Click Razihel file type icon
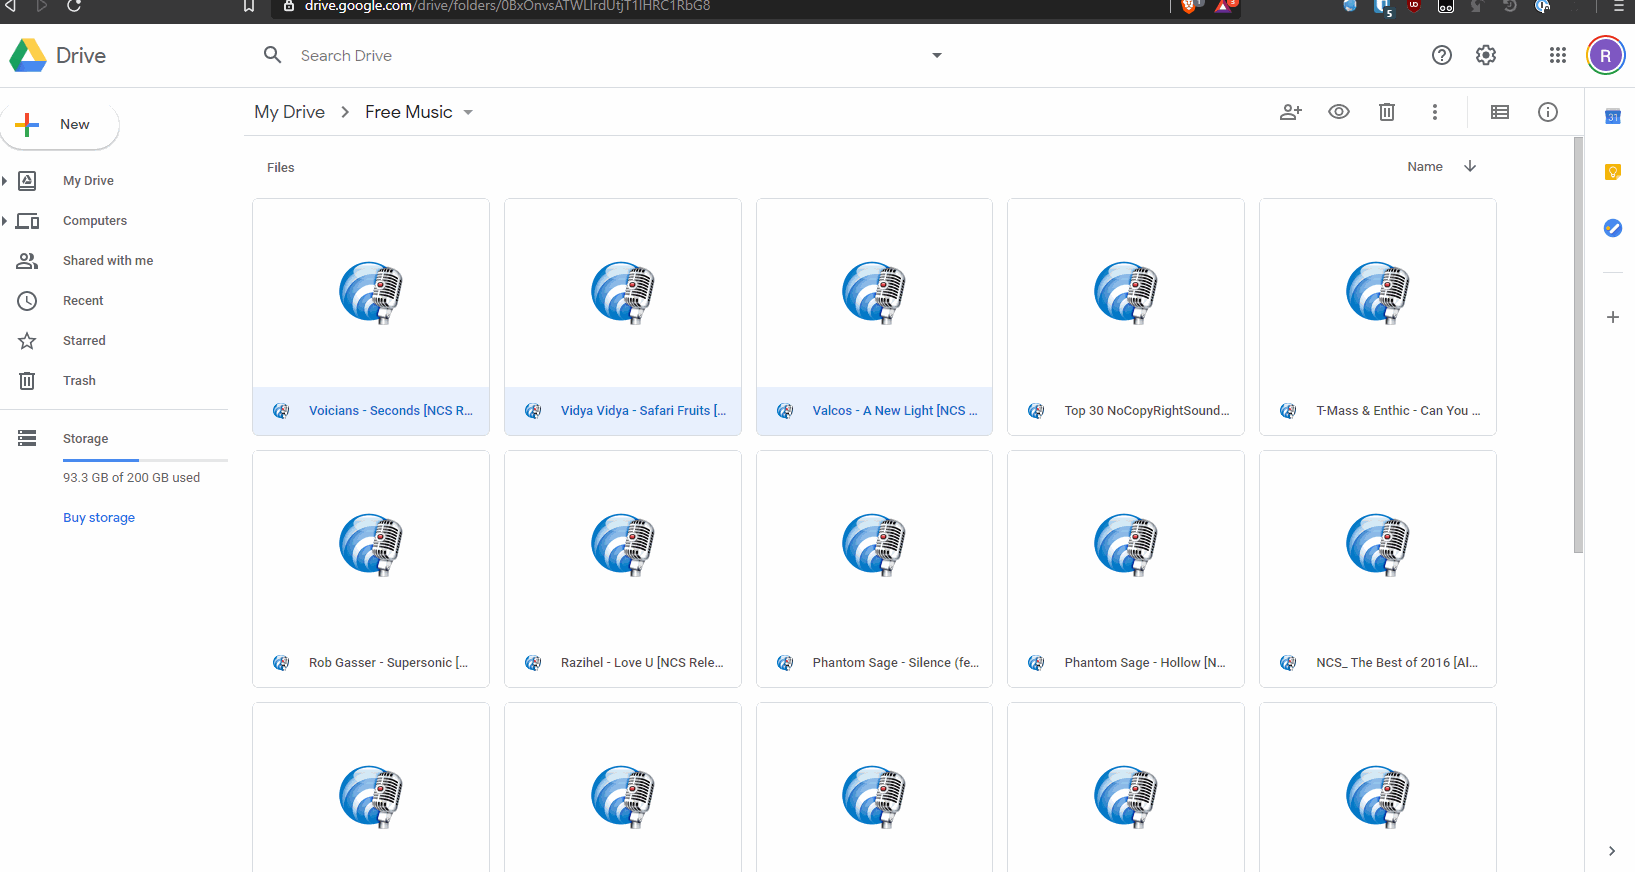Image resolution: width=1635 pixels, height=872 pixels. point(533,663)
